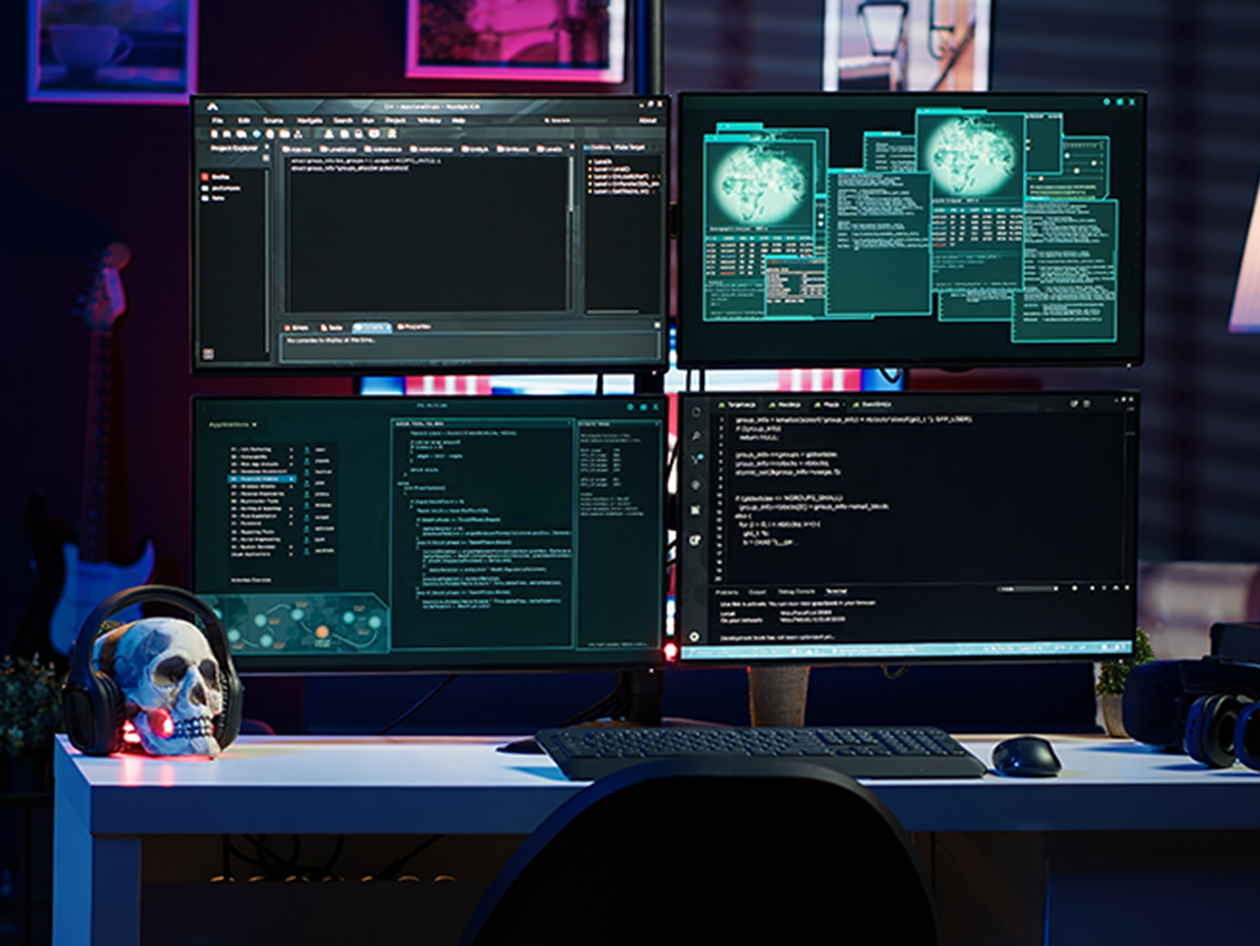Click the Manage gear icon in code editor
The image size is (1260, 946).
pos(694,637)
